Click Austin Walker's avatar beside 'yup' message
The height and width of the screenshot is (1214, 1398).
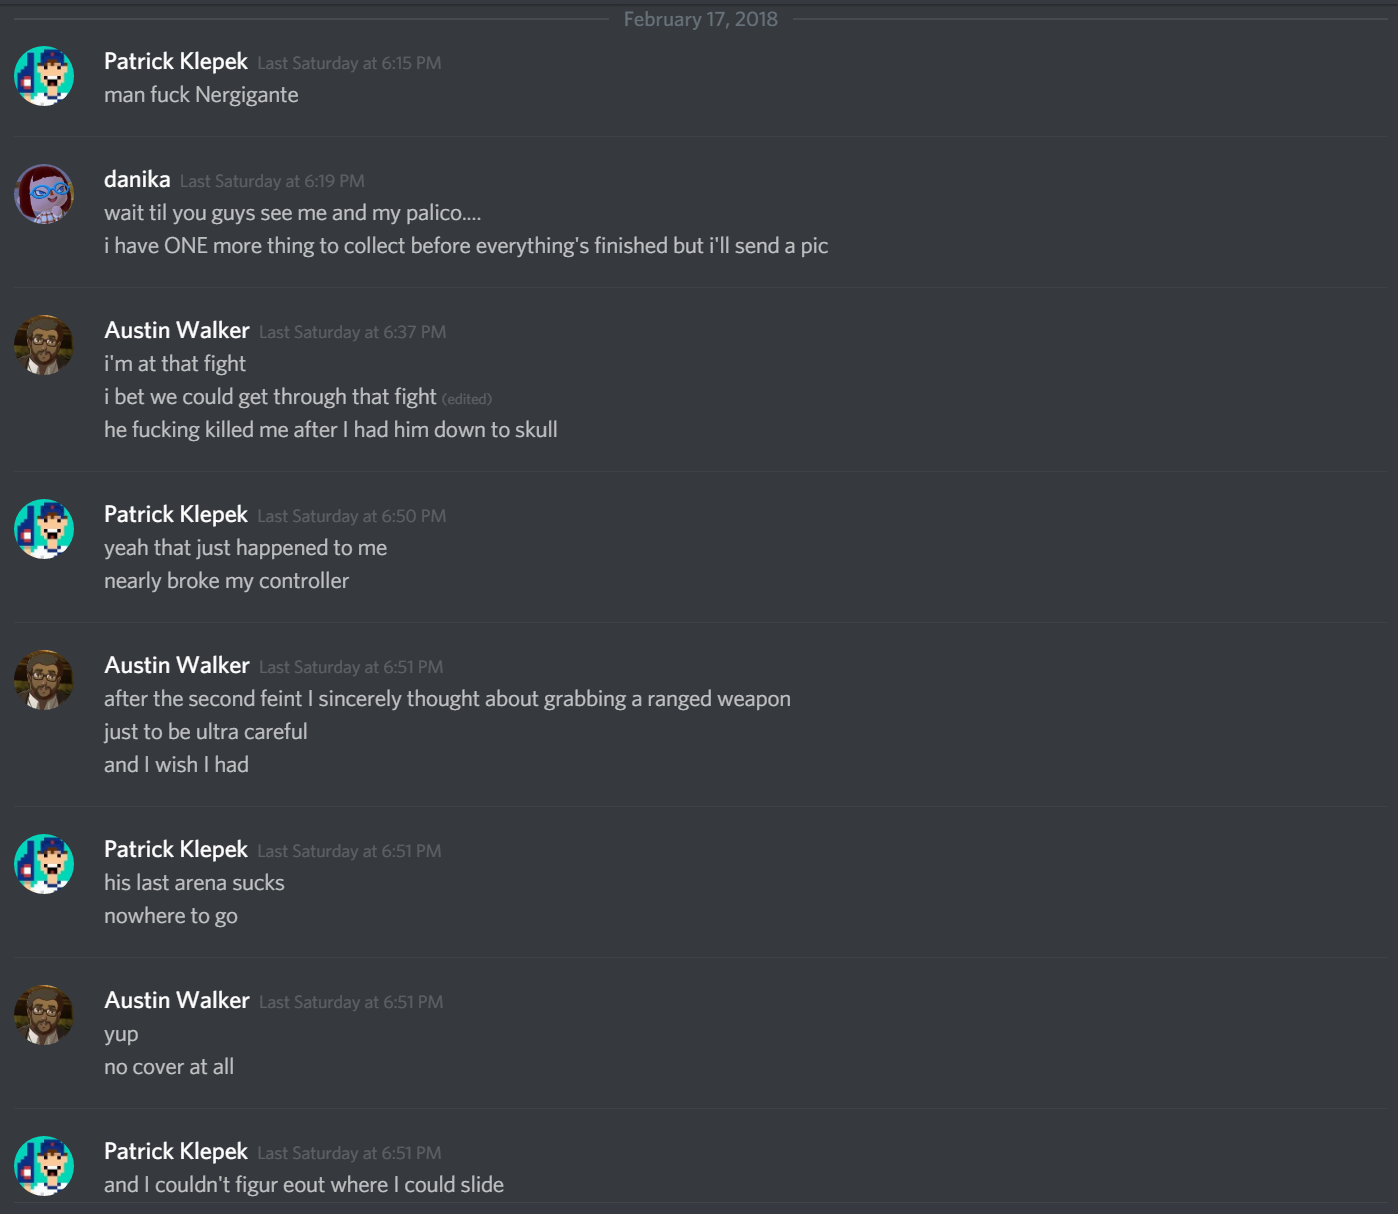coord(44,1015)
